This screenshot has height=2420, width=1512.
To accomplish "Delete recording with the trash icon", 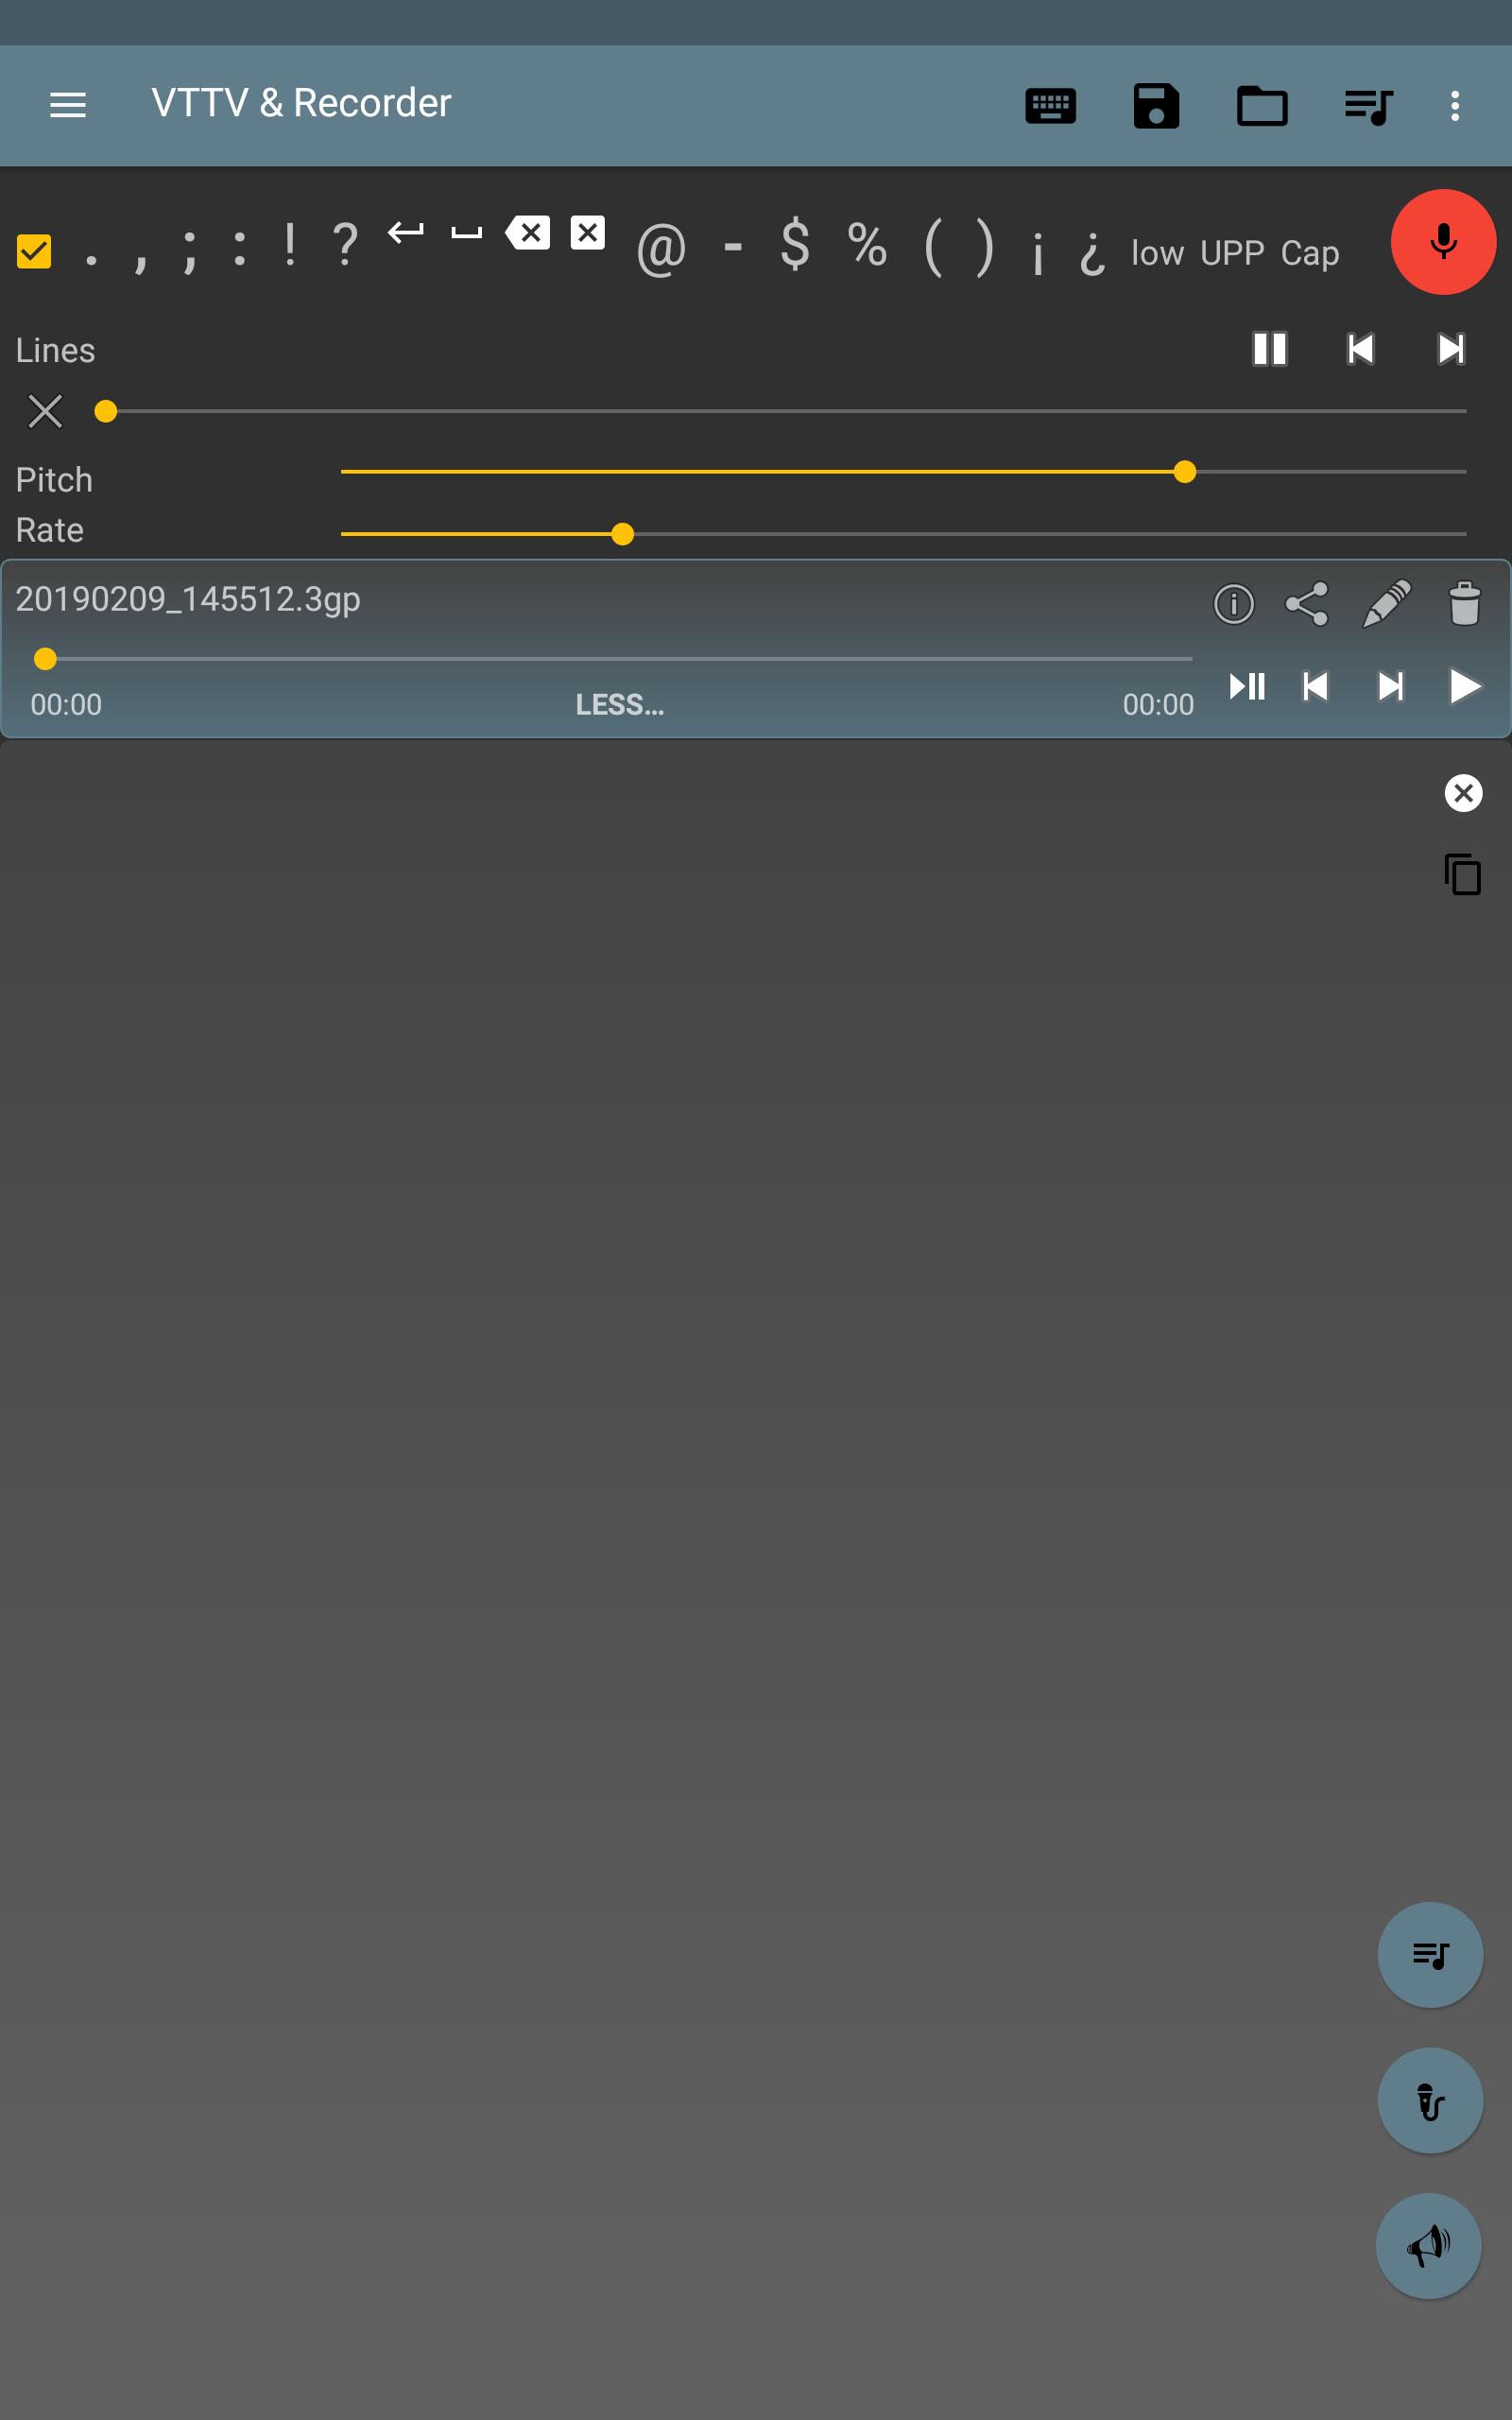I will point(1464,604).
